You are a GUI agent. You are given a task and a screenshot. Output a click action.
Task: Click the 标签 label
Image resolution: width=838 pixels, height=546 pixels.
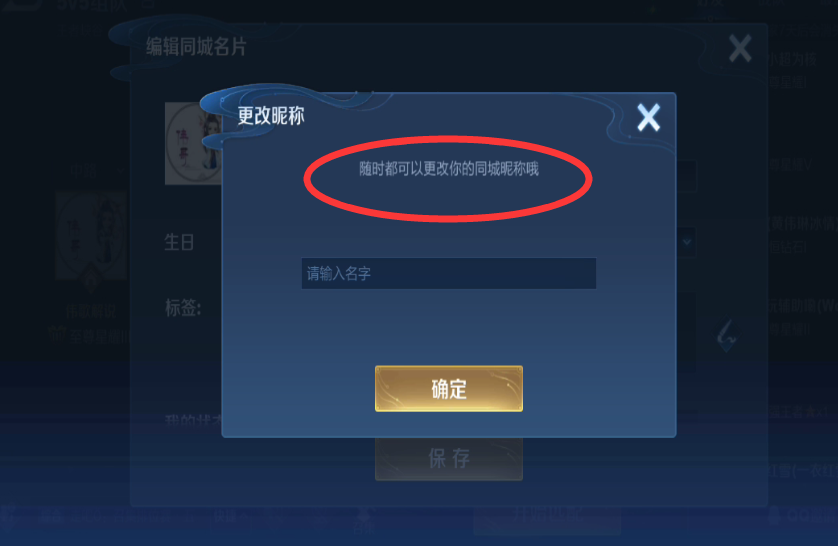[x=183, y=307]
